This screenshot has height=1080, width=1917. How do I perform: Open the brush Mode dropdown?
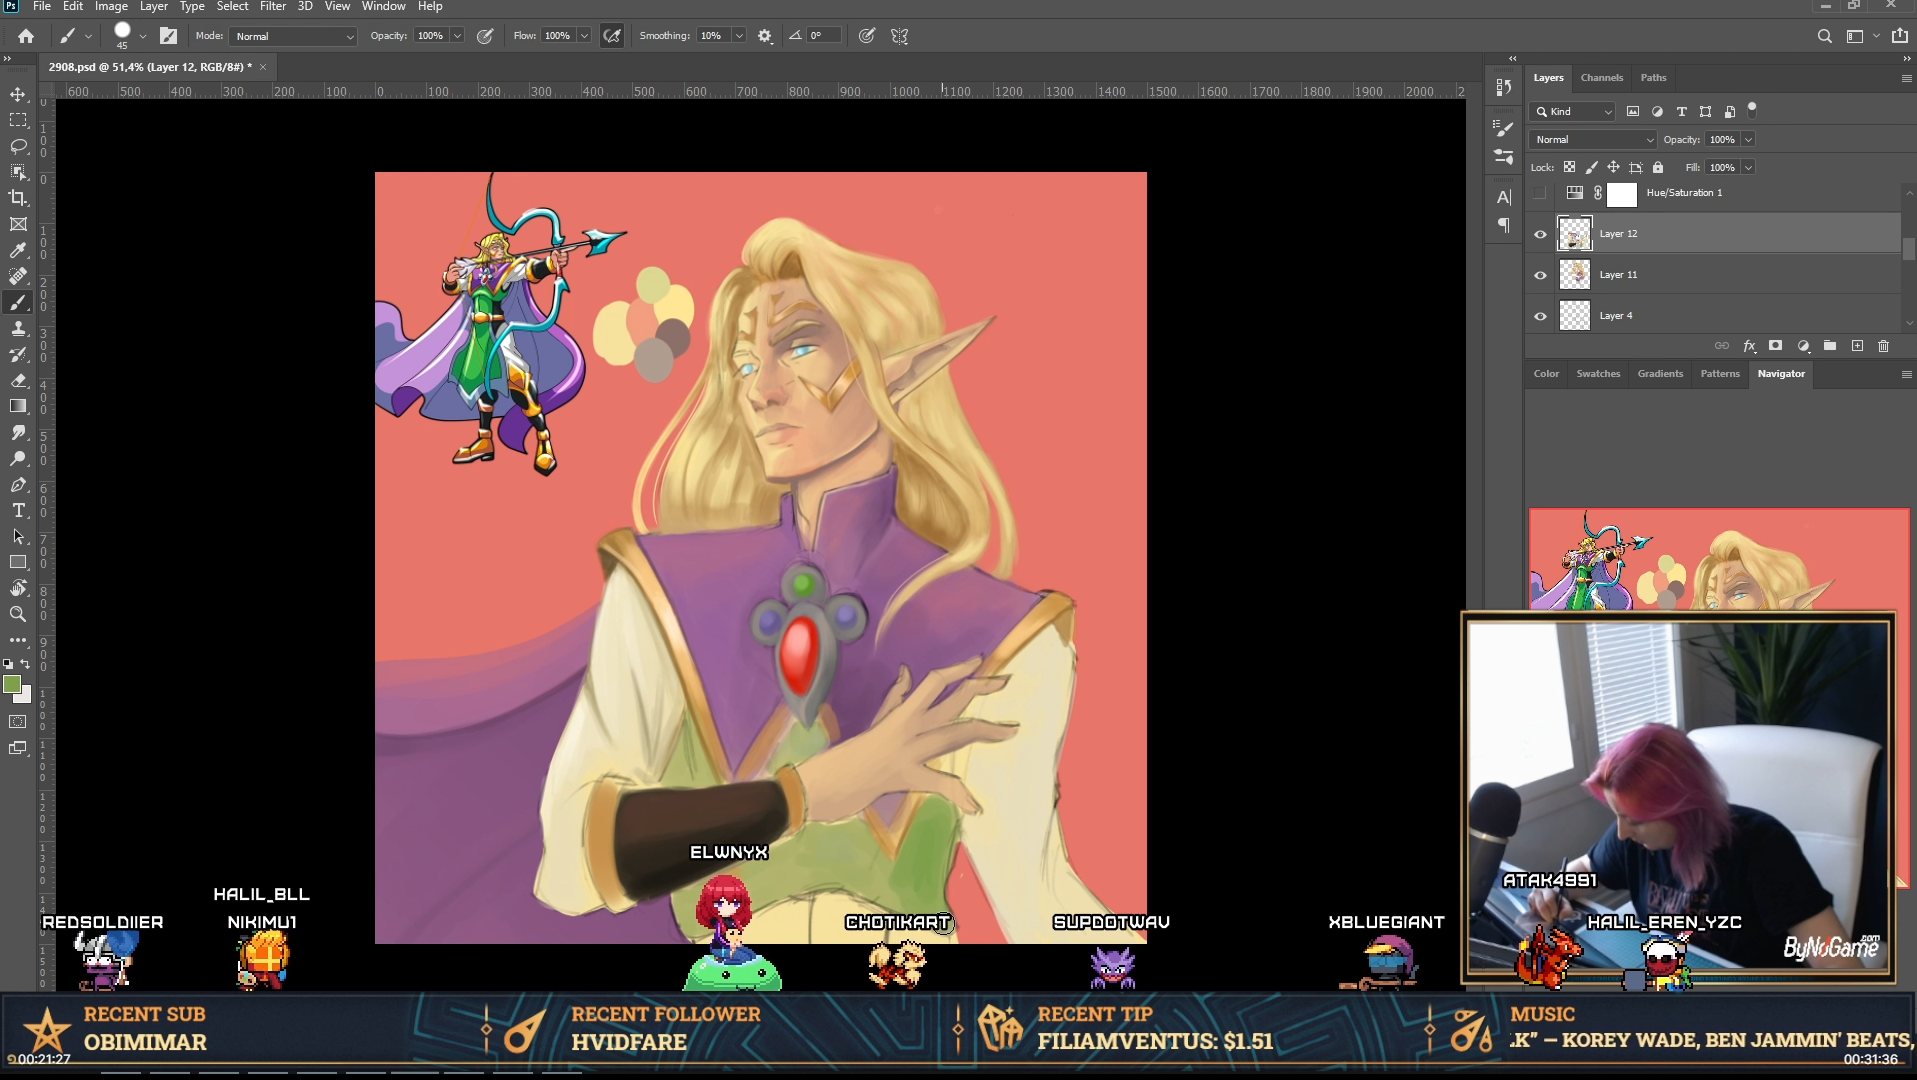[293, 36]
